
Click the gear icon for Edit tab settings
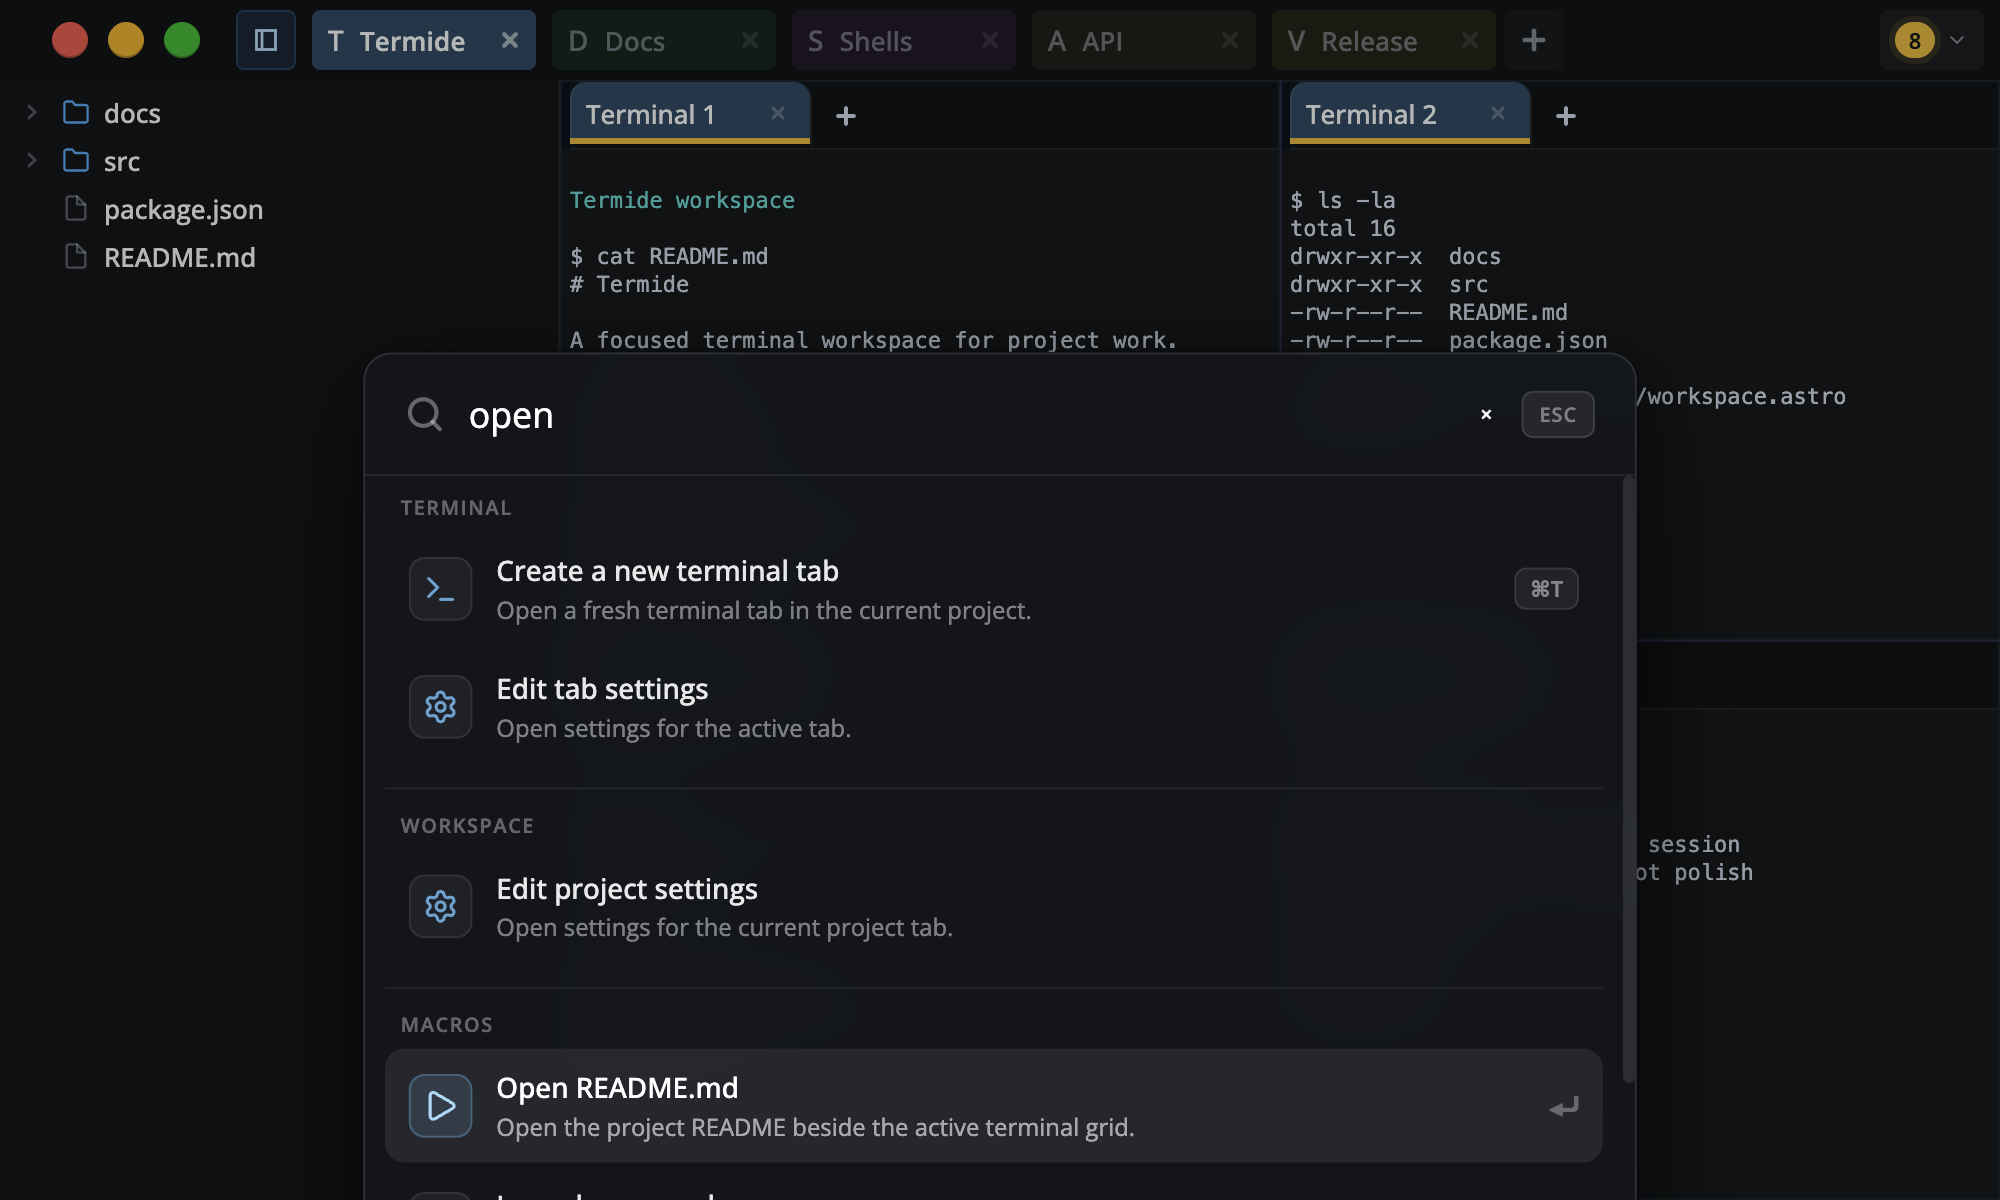point(440,707)
